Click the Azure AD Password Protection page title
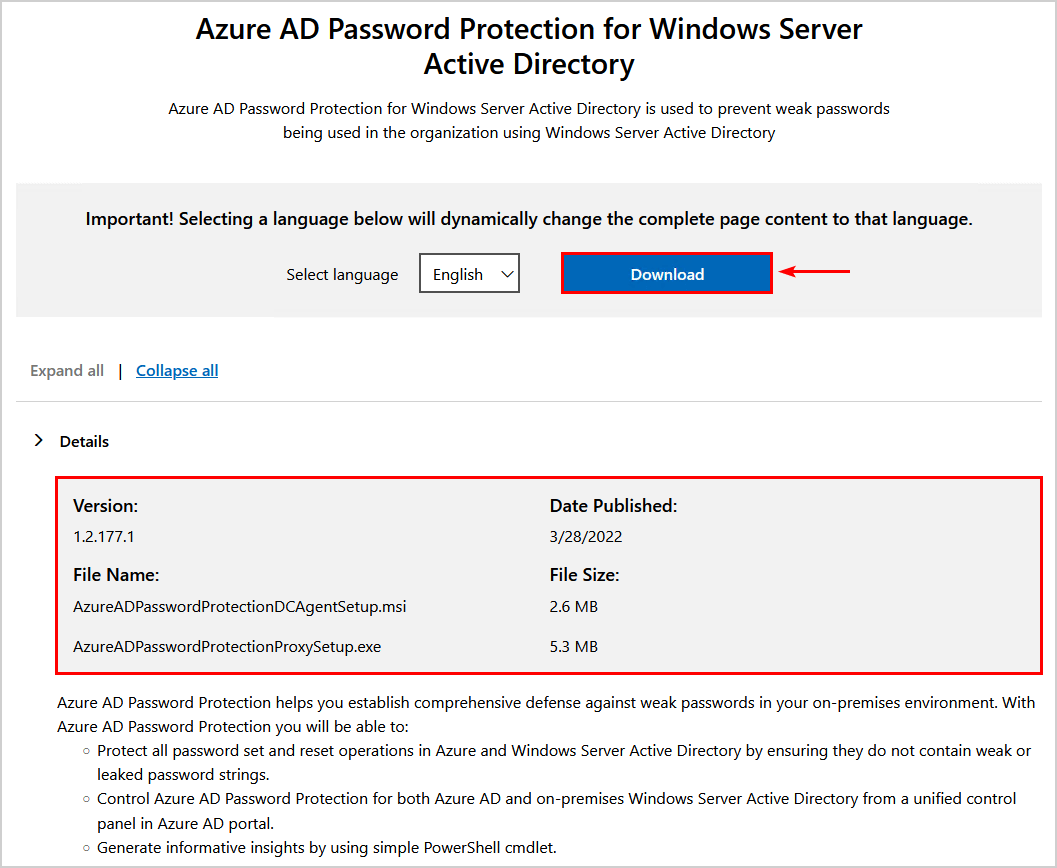Viewport: 1057px width, 868px height. pyautogui.click(x=529, y=46)
